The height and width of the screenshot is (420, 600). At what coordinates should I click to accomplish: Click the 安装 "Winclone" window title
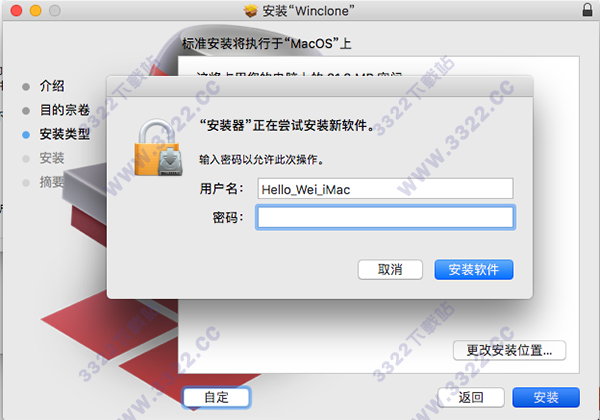308,11
